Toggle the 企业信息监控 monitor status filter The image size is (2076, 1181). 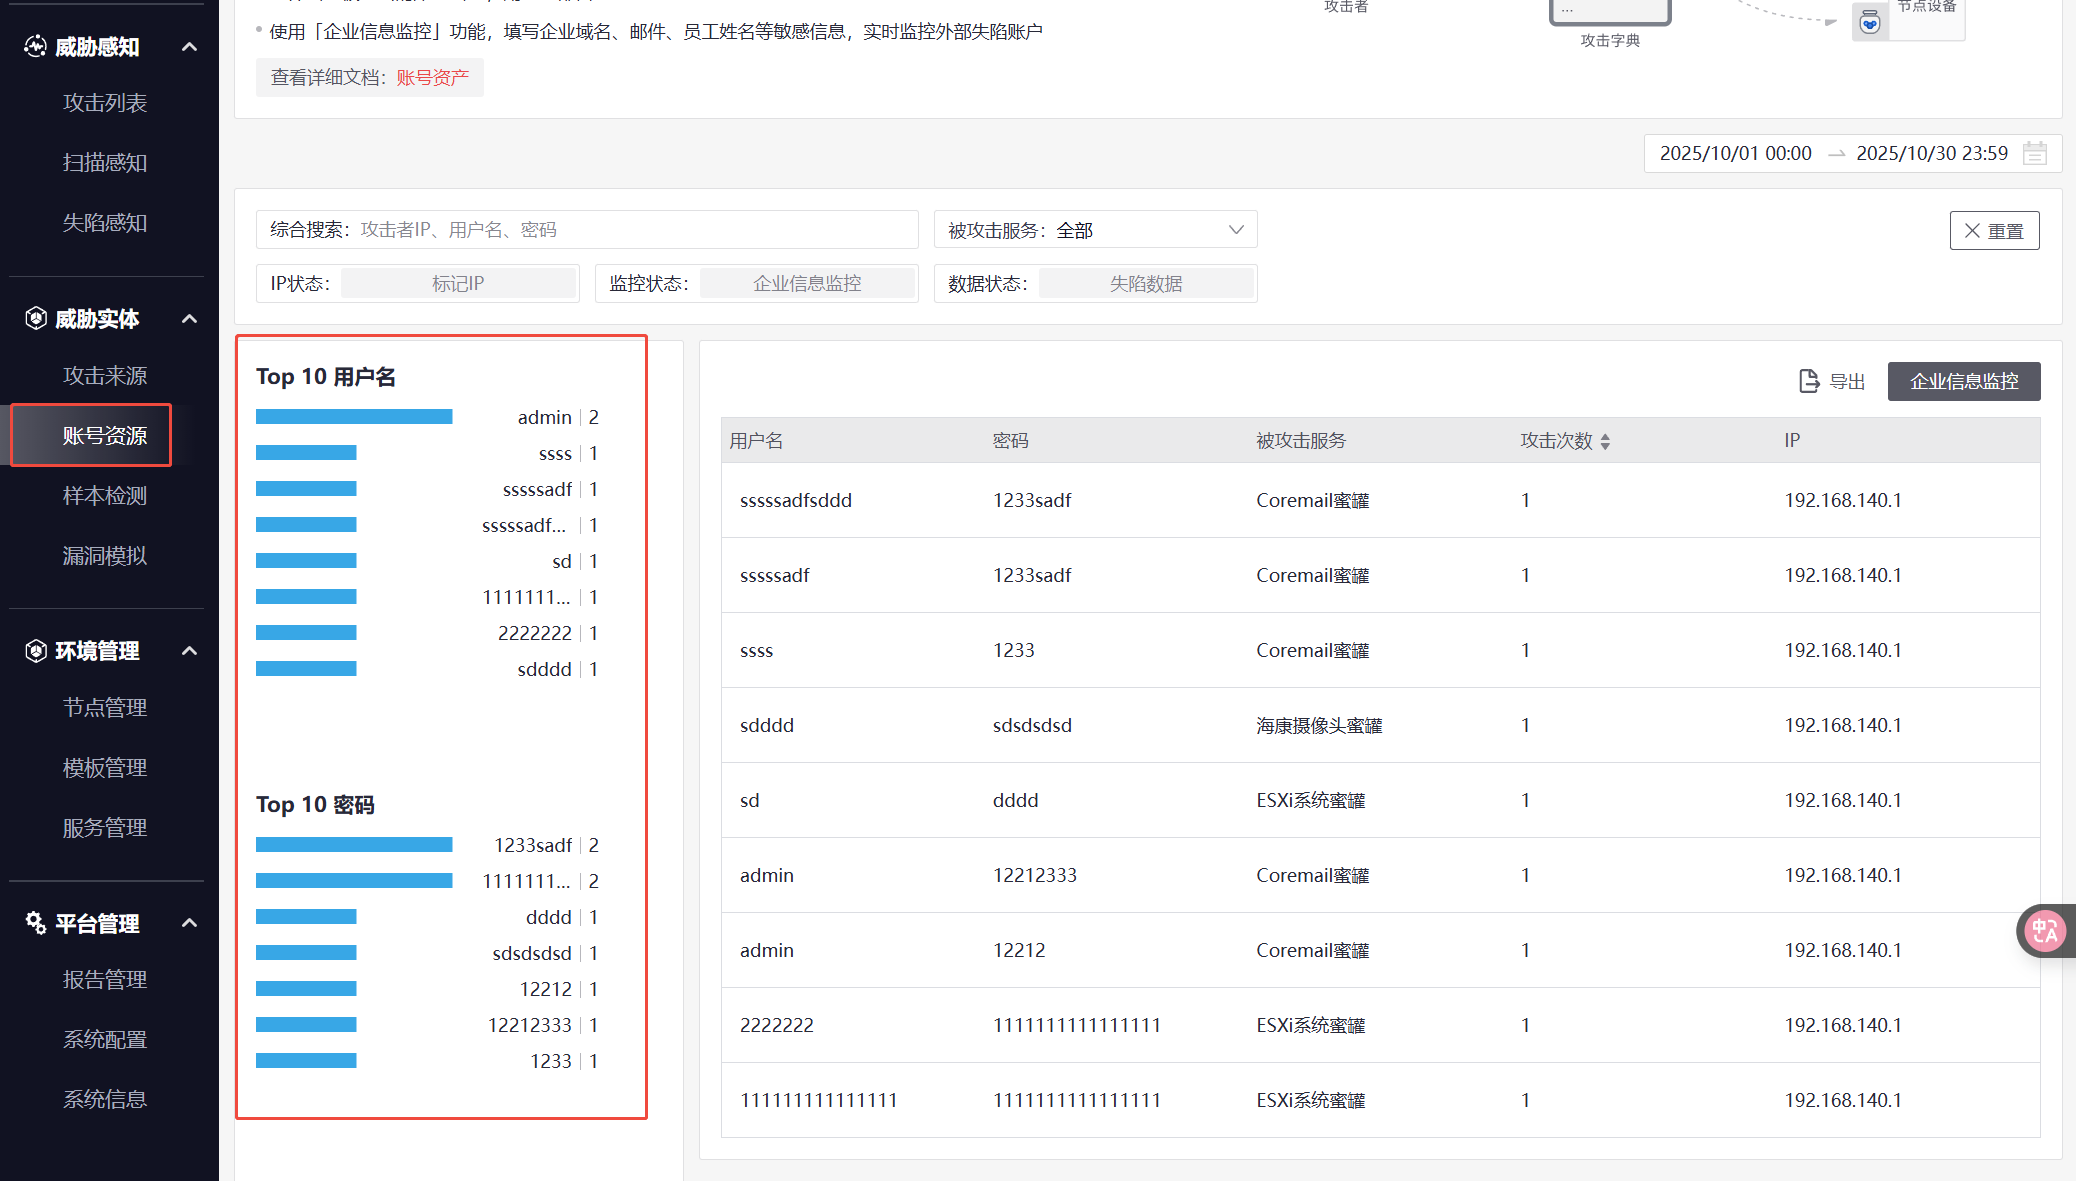click(x=807, y=284)
